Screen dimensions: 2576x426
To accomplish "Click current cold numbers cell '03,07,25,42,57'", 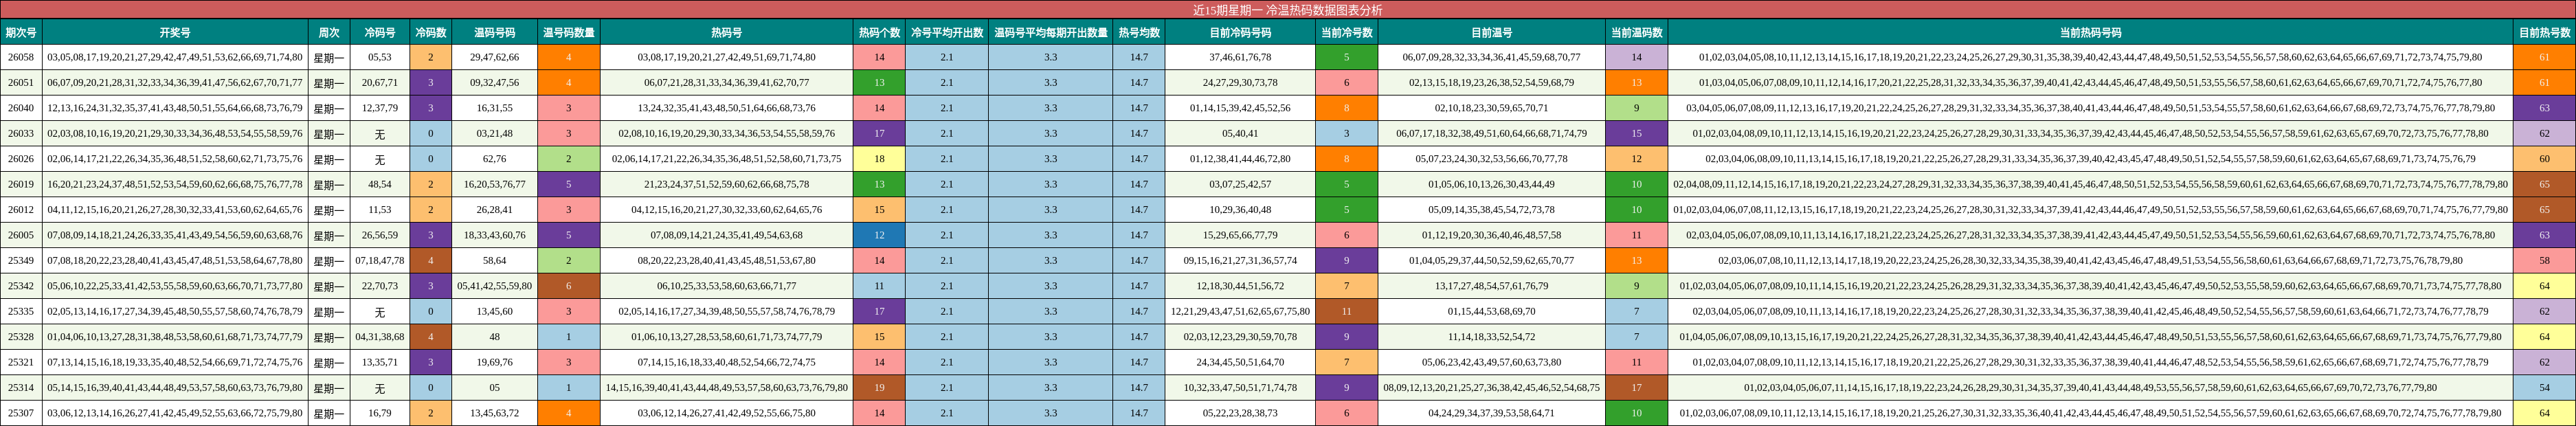I will click(1240, 184).
